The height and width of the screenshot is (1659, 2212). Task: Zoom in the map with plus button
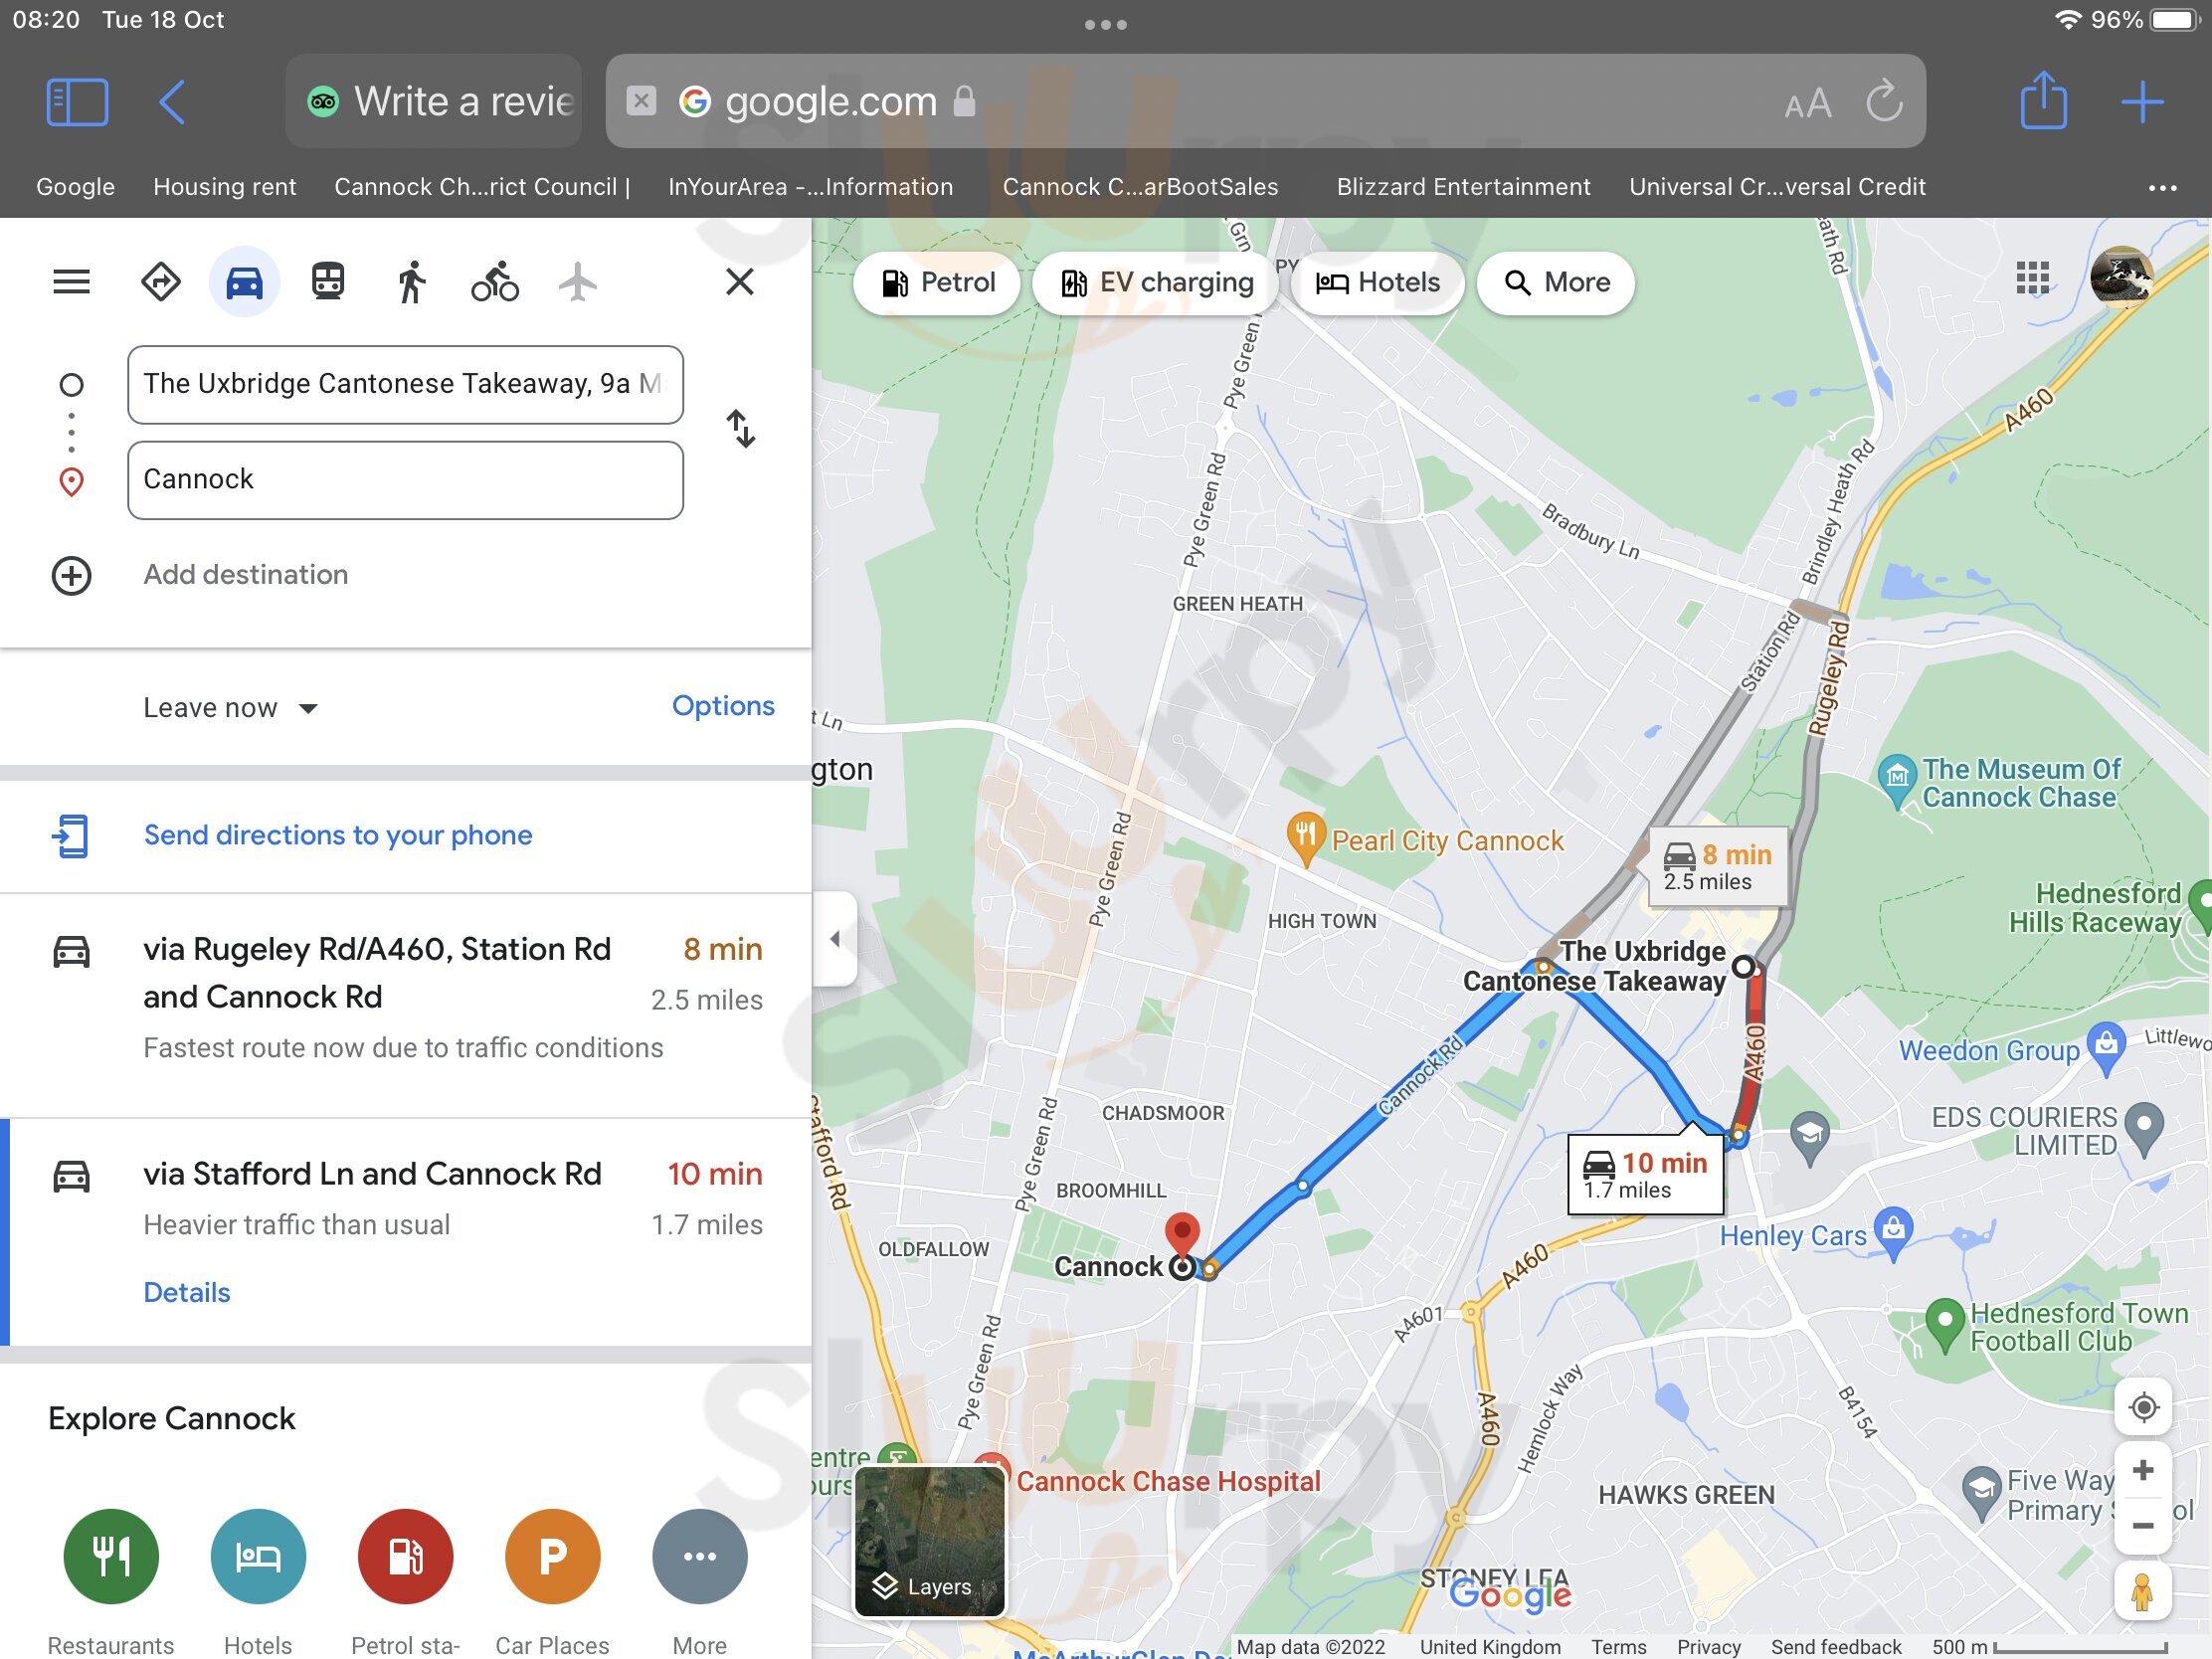pyautogui.click(x=2142, y=1470)
